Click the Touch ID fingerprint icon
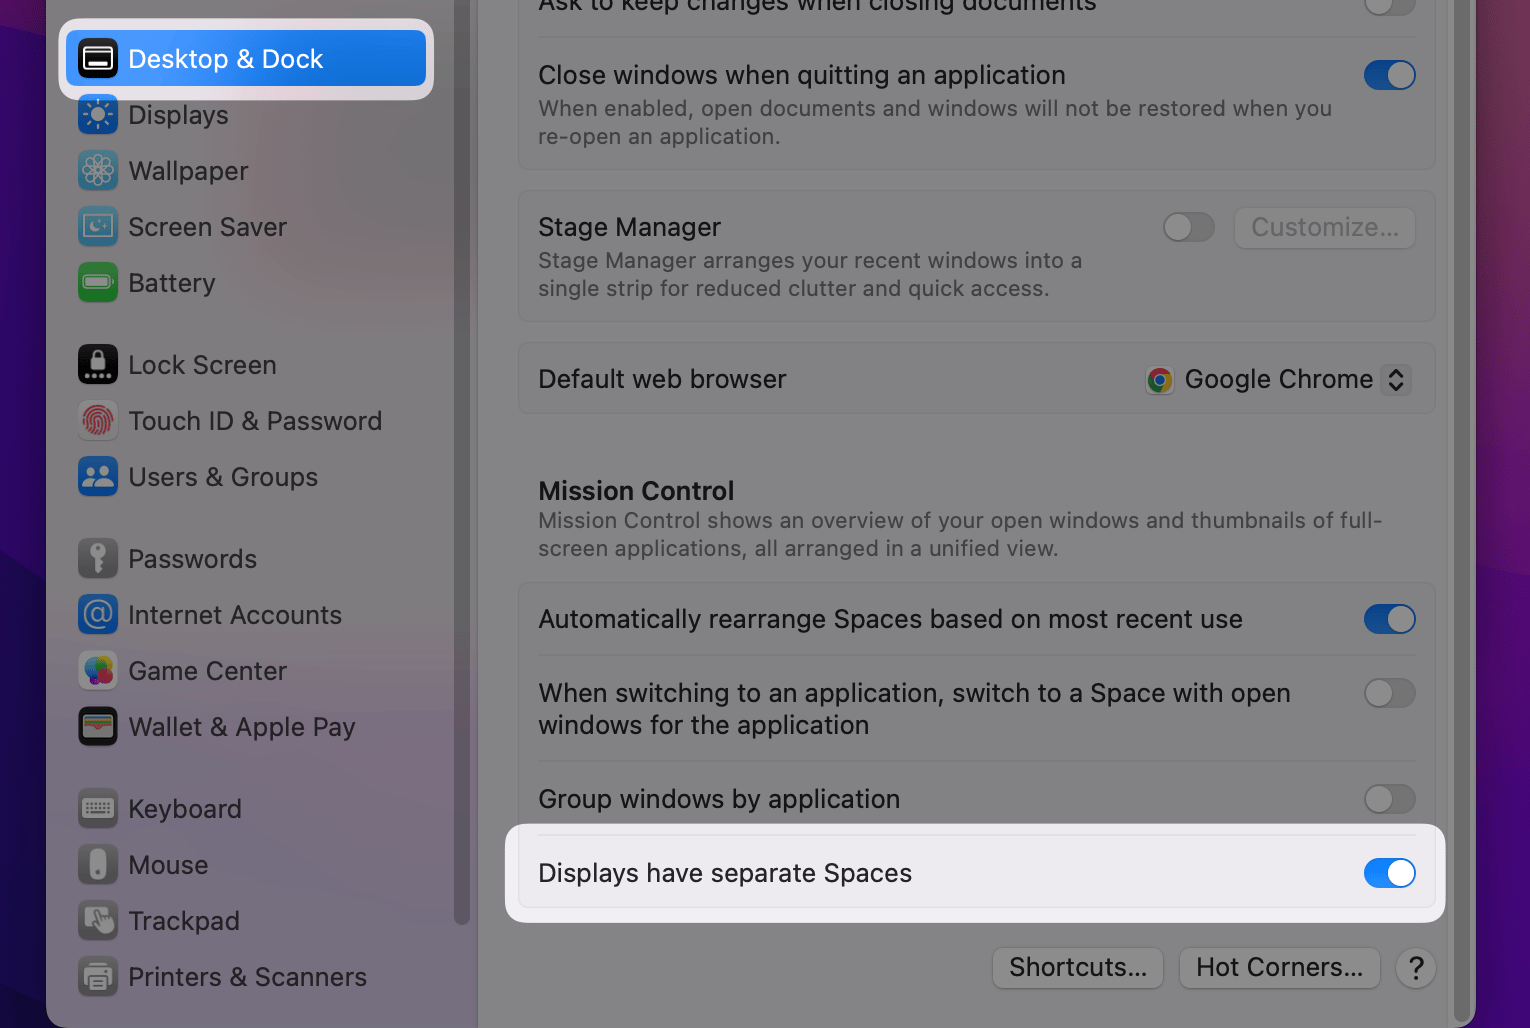The height and width of the screenshot is (1028, 1530). 98,421
